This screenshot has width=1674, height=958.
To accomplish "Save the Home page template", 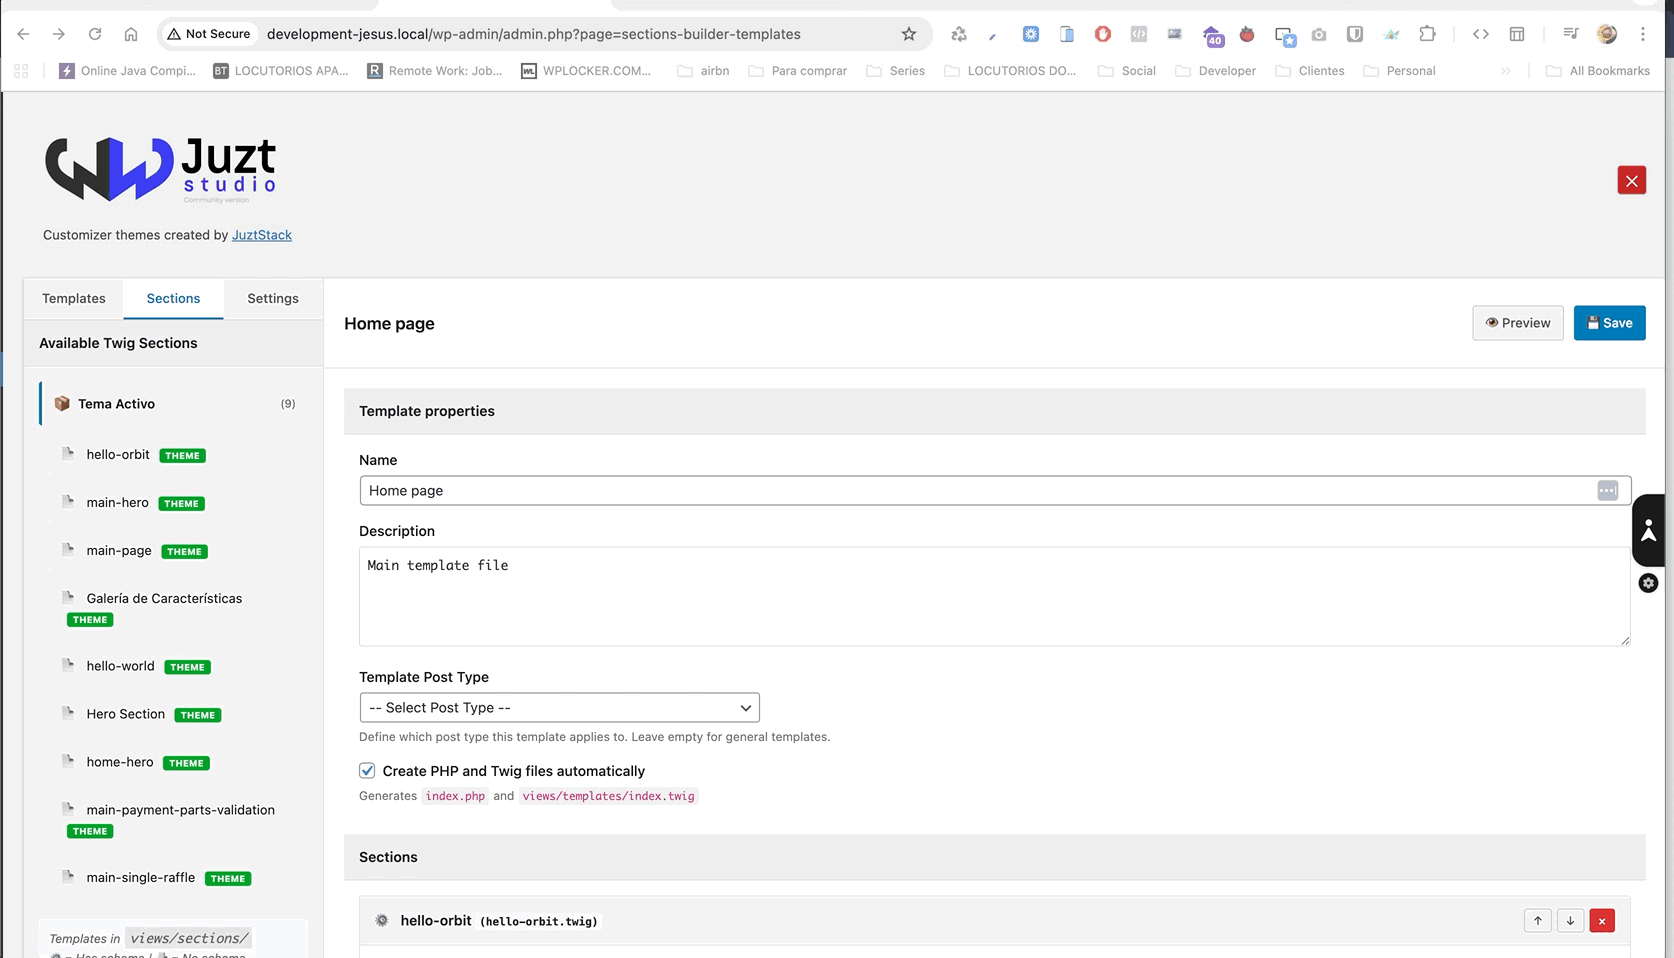I will (x=1609, y=323).
